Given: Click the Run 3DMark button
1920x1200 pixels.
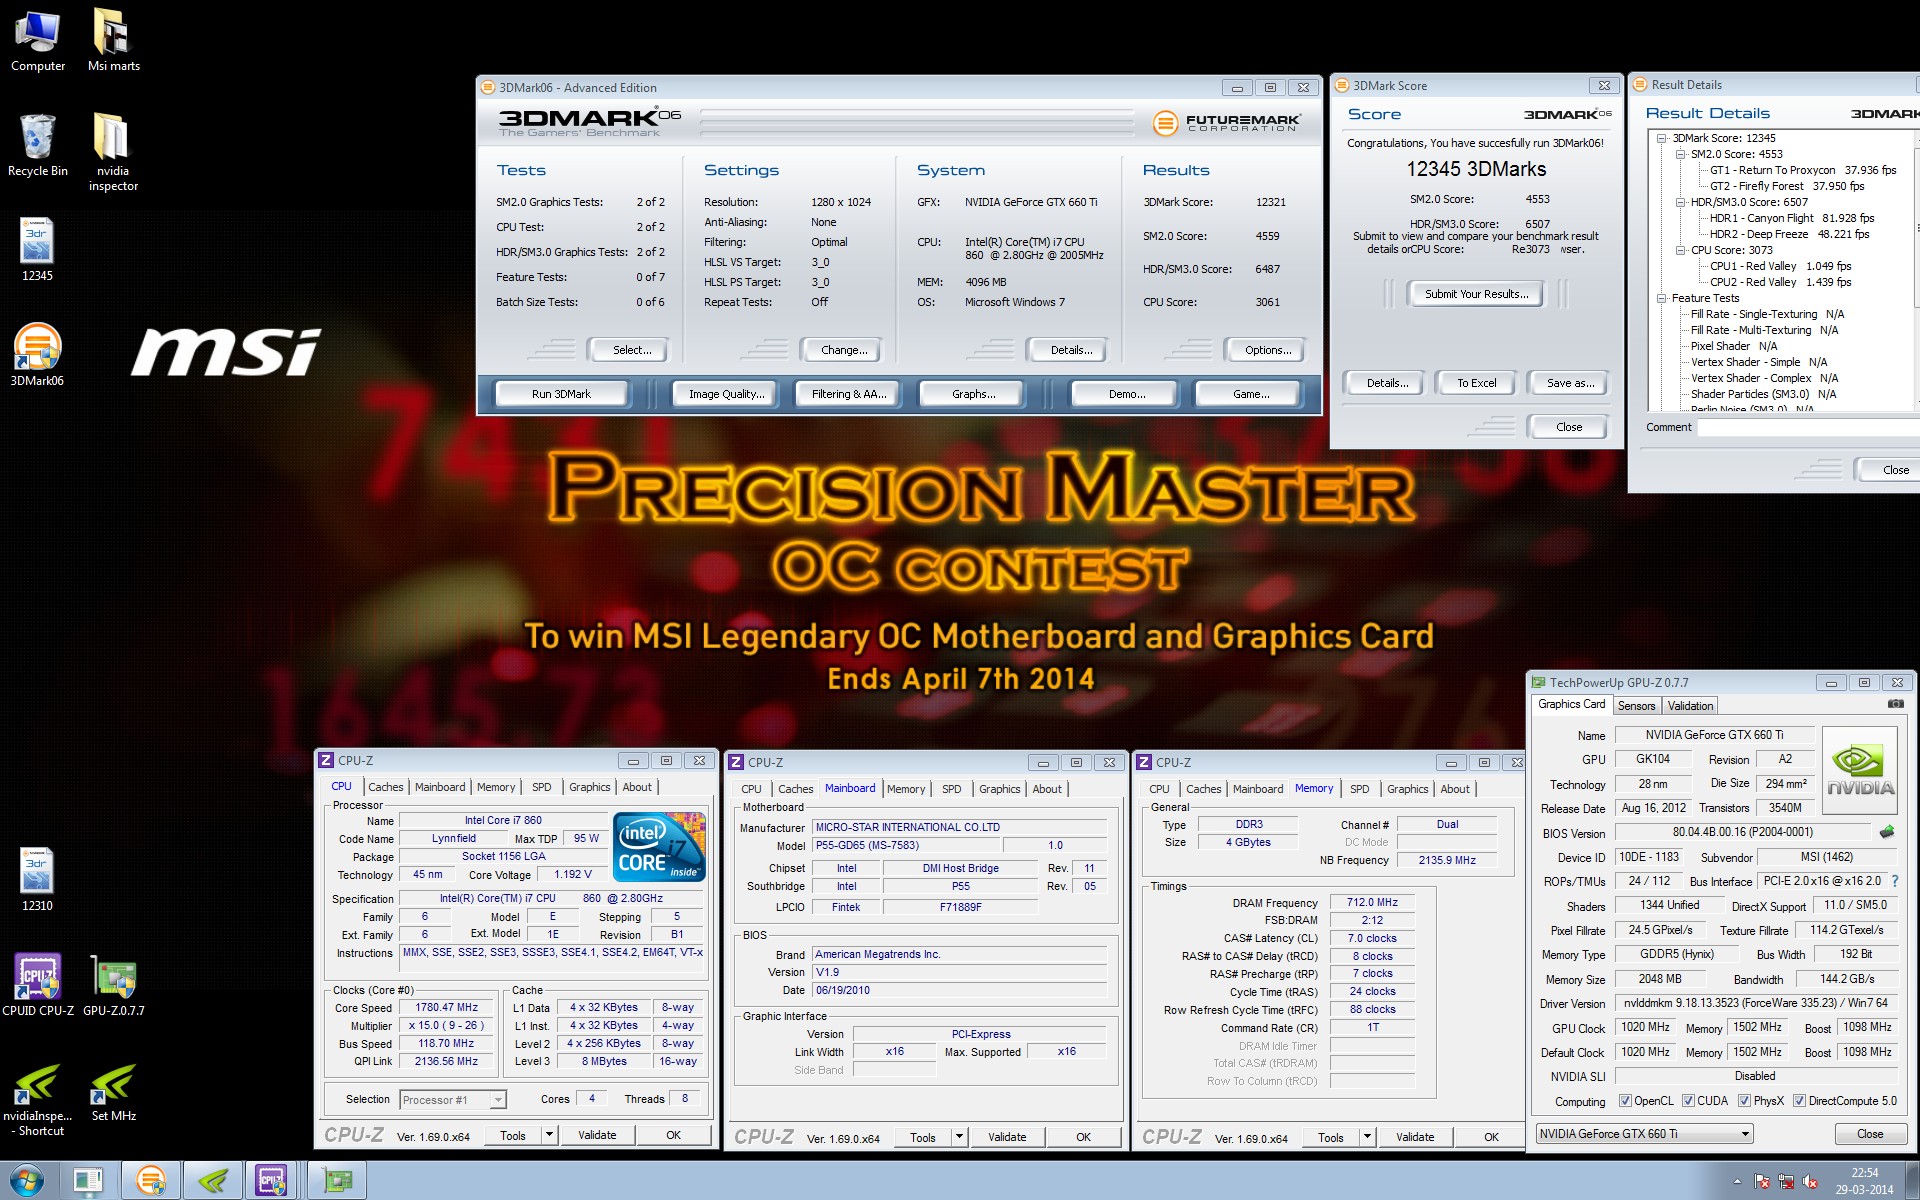Looking at the screenshot, I should click(561, 394).
